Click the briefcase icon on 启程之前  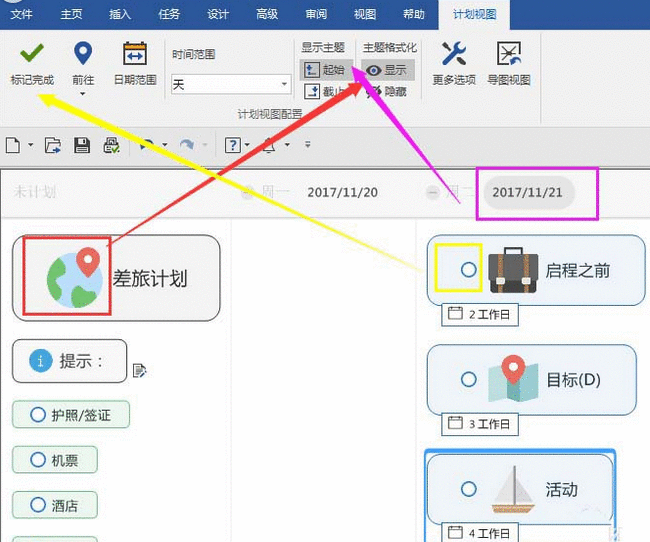(513, 270)
